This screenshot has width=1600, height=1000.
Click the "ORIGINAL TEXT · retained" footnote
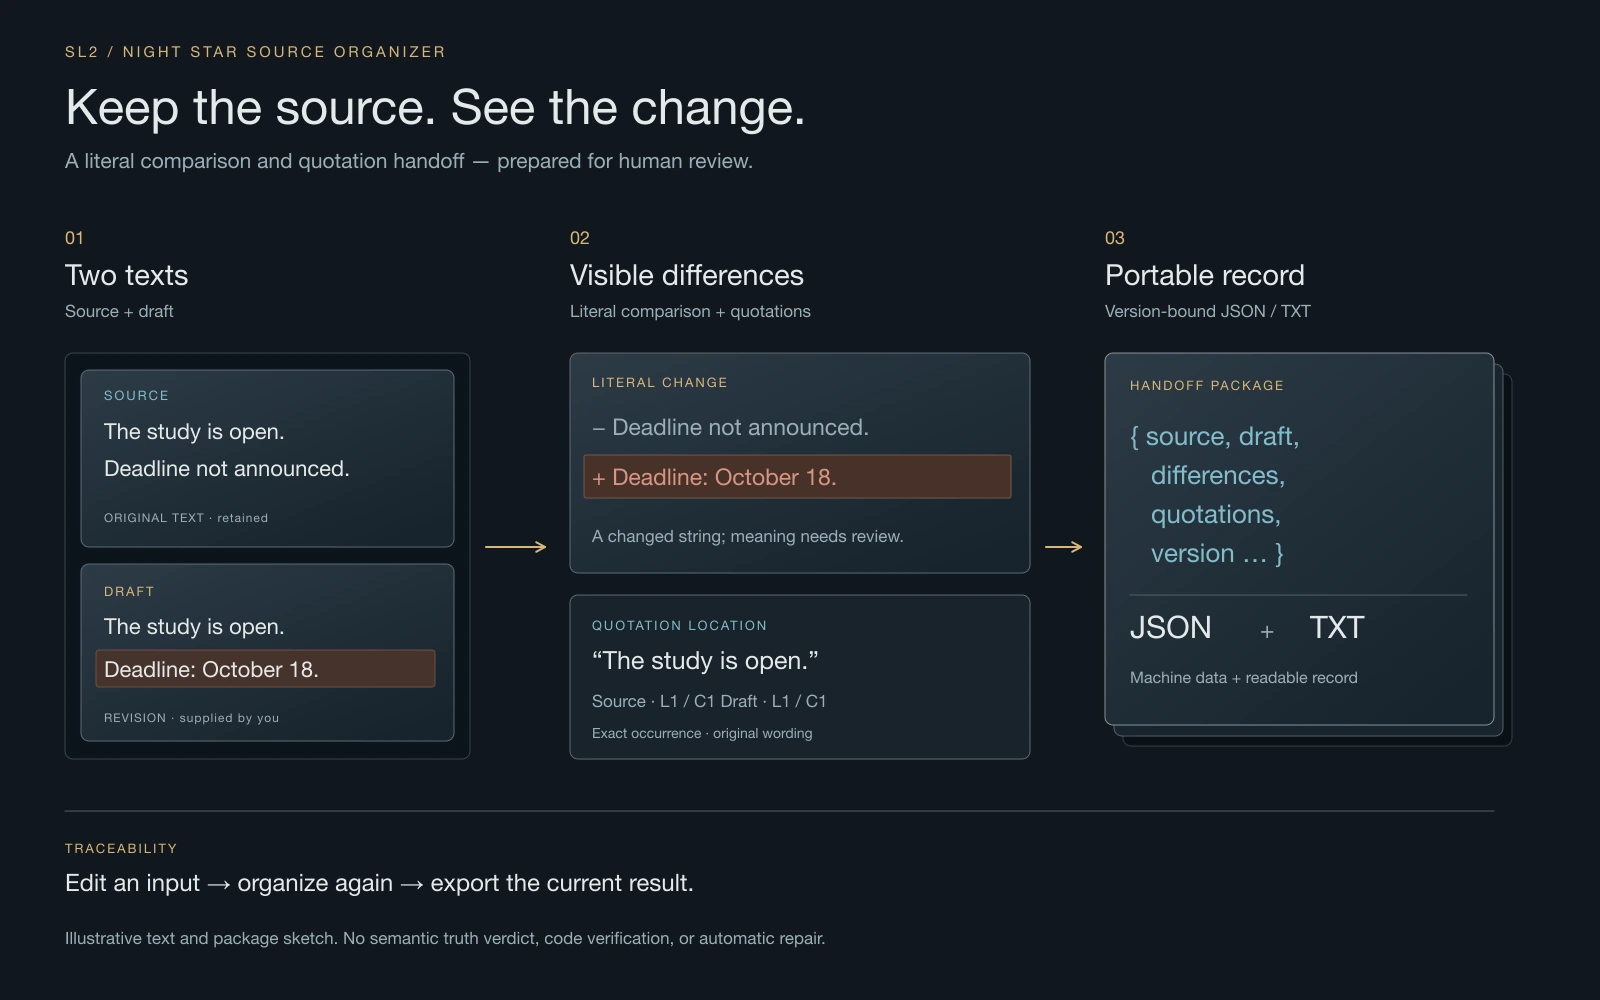click(186, 518)
